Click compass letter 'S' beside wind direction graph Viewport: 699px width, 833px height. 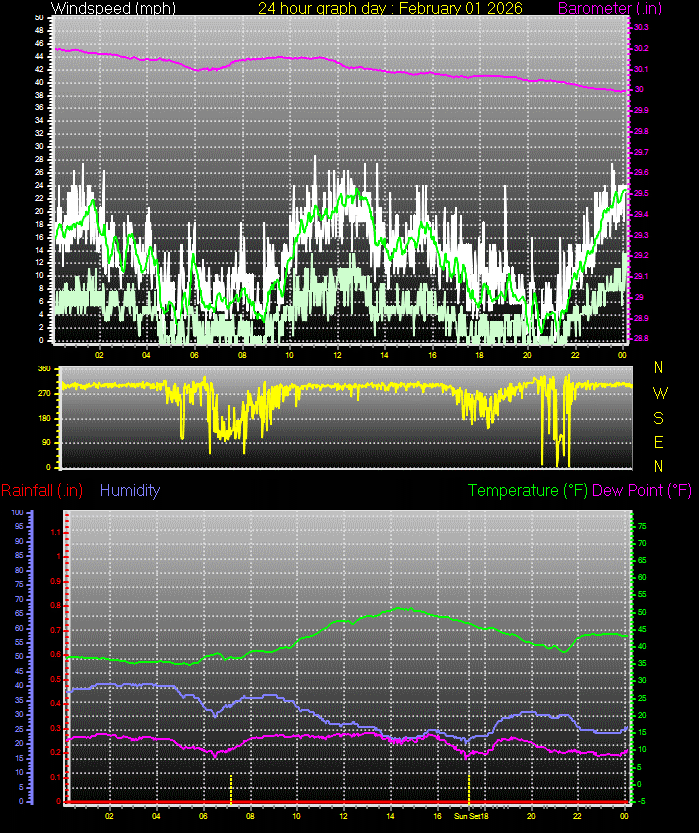click(x=659, y=418)
